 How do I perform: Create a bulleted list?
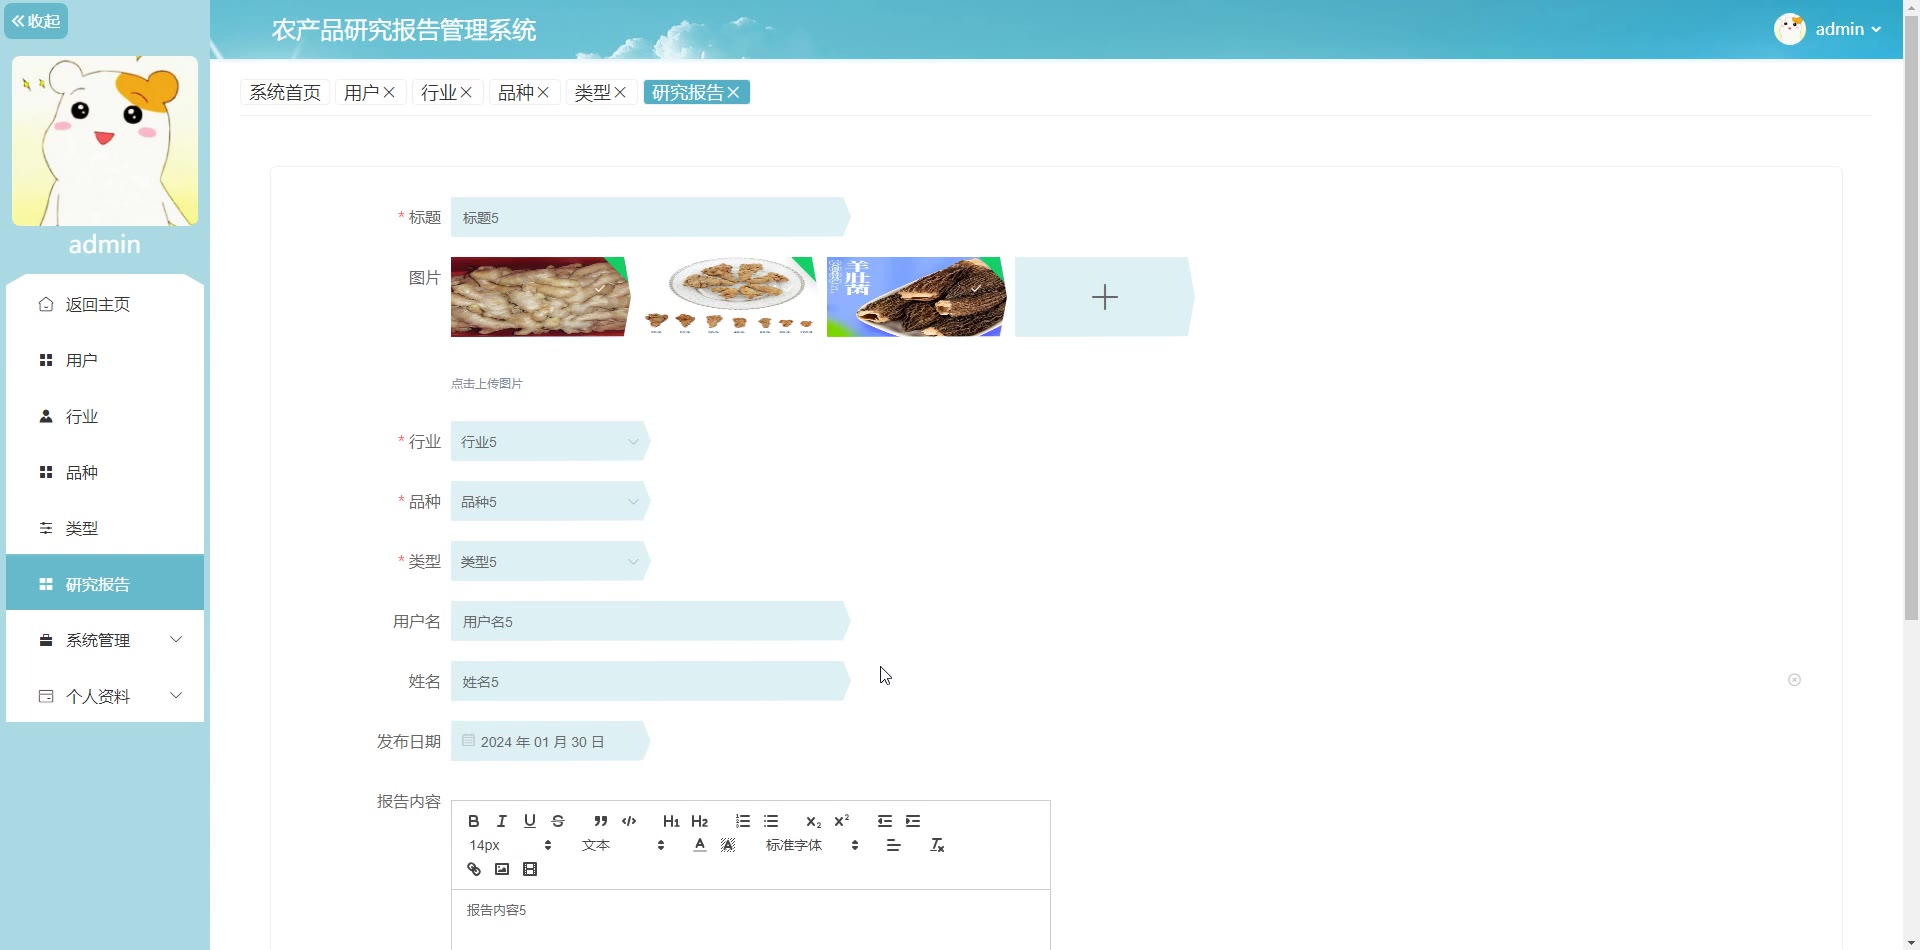click(x=771, y=821)
